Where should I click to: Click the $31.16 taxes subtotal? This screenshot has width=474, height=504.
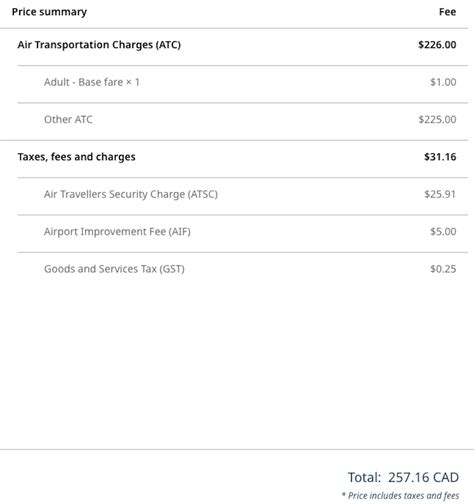(x=440, y=157)
